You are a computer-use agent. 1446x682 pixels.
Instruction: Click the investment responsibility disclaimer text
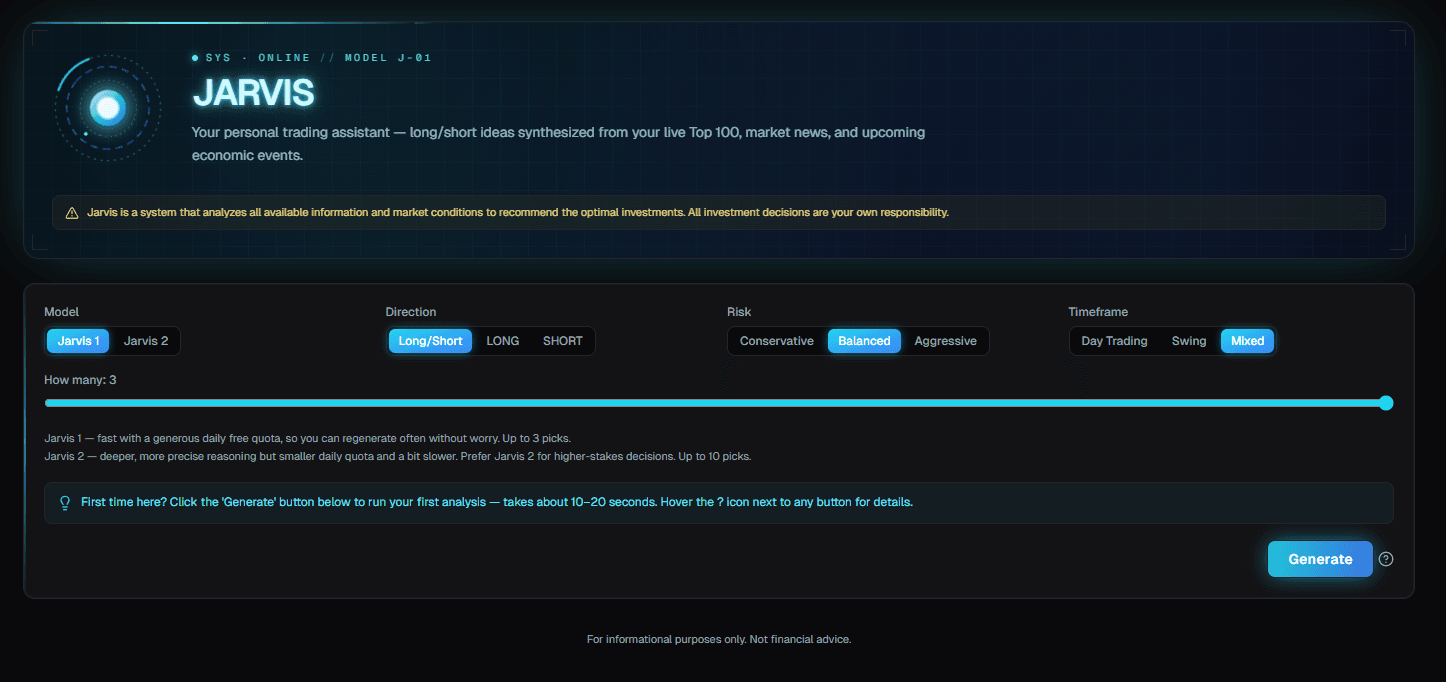[518, 213]
